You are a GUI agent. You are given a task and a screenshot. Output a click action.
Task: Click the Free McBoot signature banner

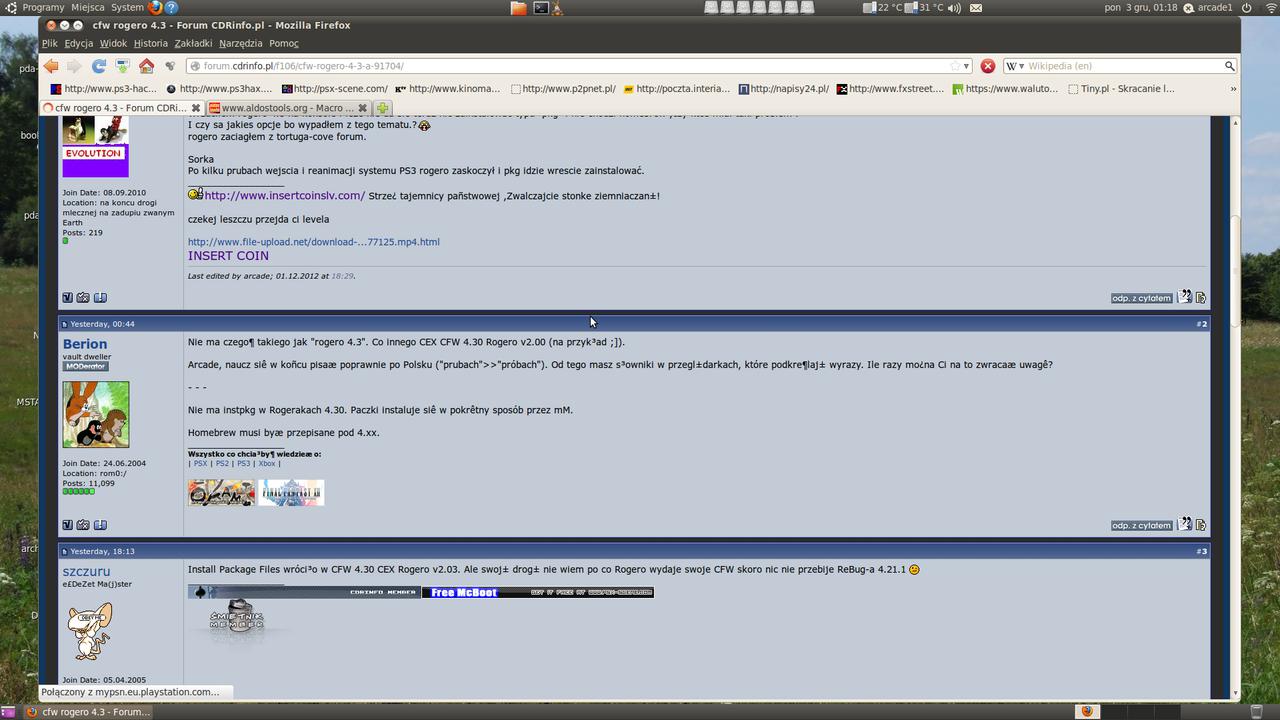[x=538, y=592]
